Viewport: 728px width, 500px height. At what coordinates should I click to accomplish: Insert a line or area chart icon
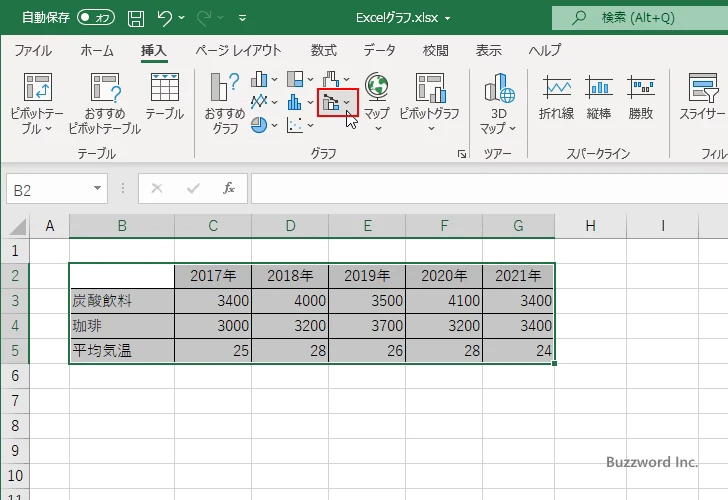(x=259, y=102)
